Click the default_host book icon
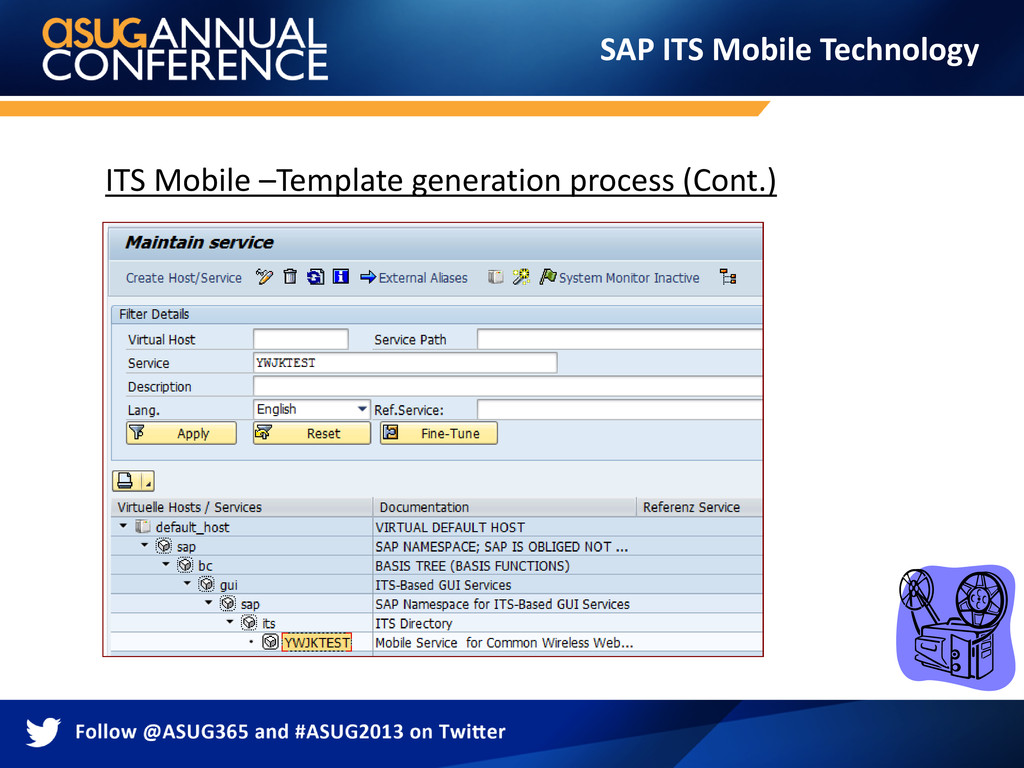 143,526
